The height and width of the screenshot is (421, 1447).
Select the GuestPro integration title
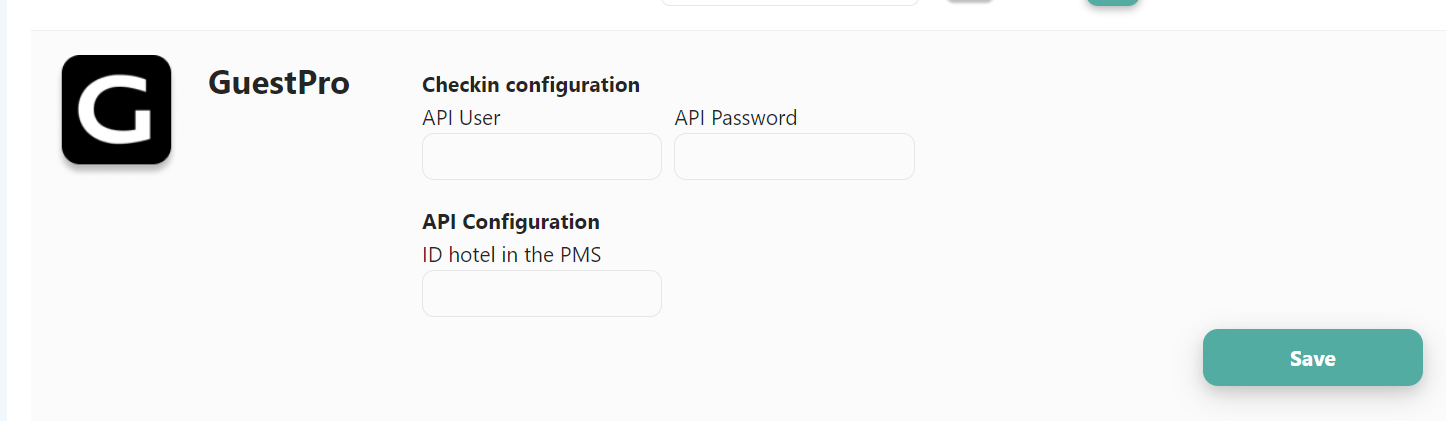click(x=279, y=83)
